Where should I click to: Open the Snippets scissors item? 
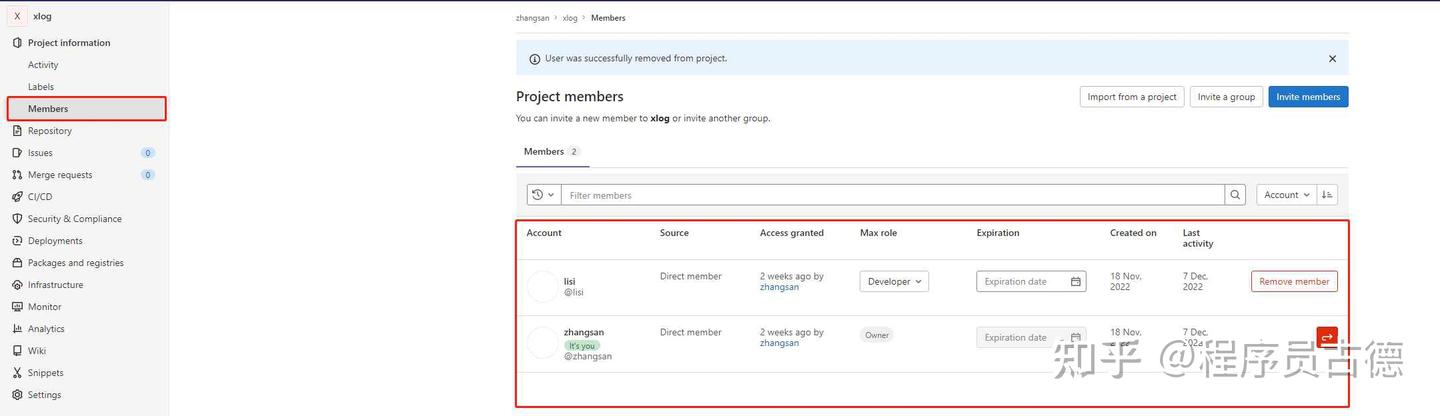(x=45, y=373)
